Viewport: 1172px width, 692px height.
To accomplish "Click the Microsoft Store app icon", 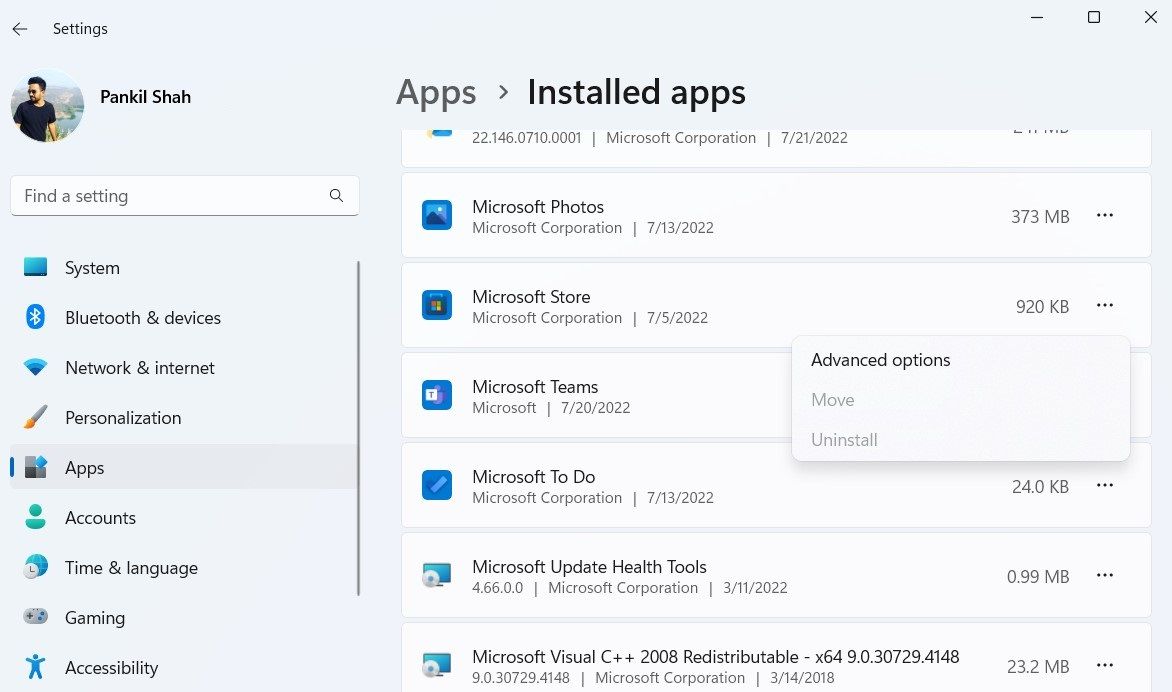I will click(x=437, y=305).
